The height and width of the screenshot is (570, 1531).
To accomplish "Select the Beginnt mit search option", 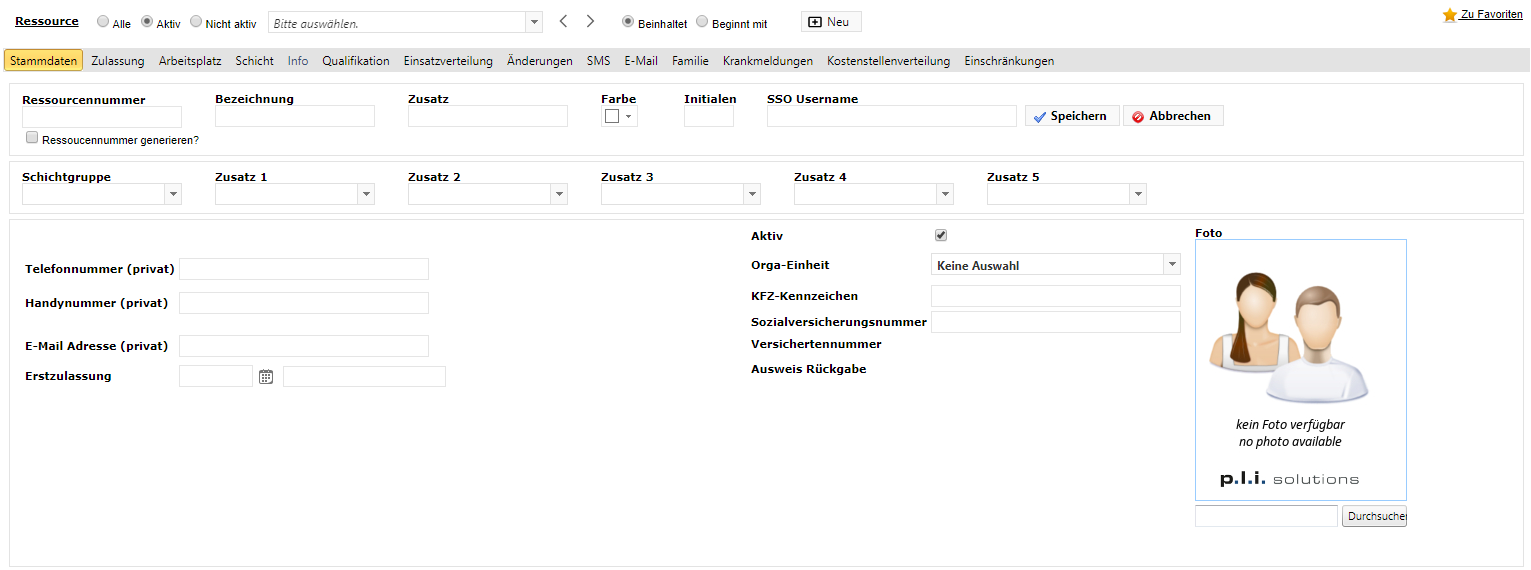I will 702,21.
